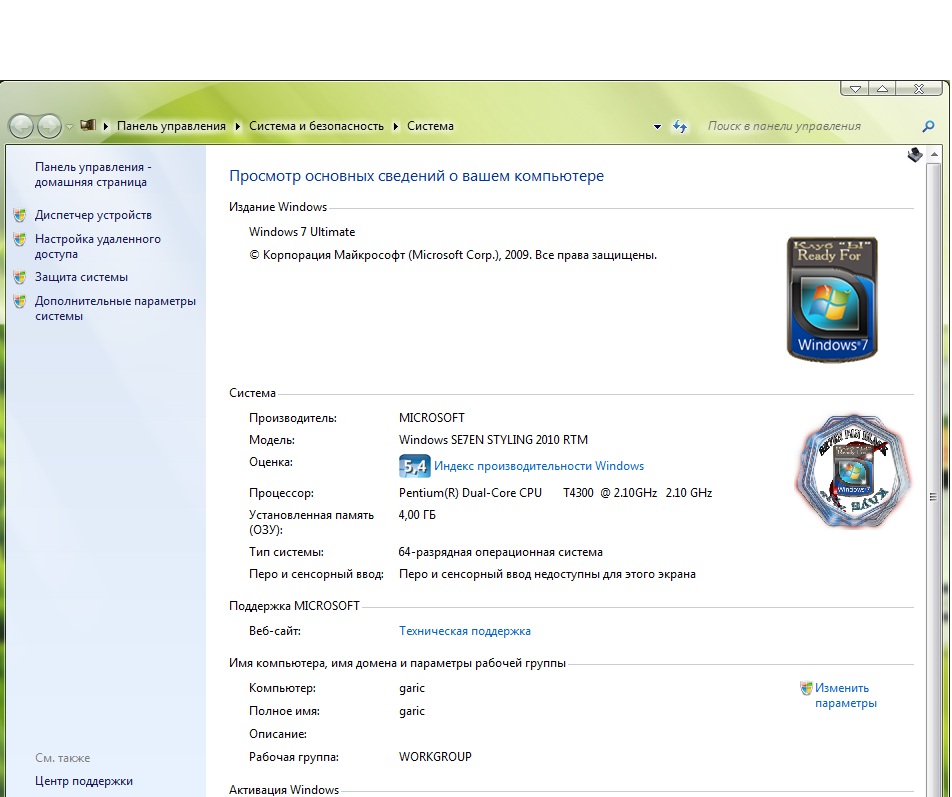Expand the arrow after Панель управления breadcrumb
The height and width of the screenshot is (797, 952).
click(x=237, y=126)
